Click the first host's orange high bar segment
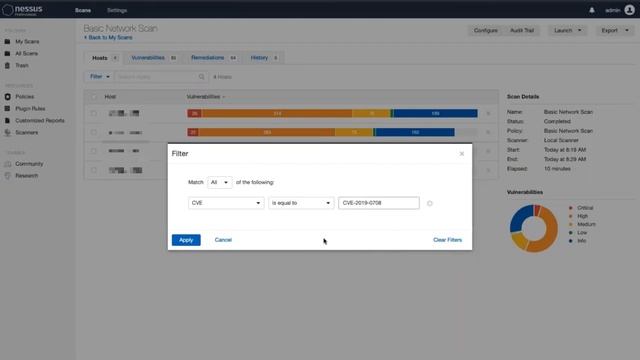 pos(277,113)
